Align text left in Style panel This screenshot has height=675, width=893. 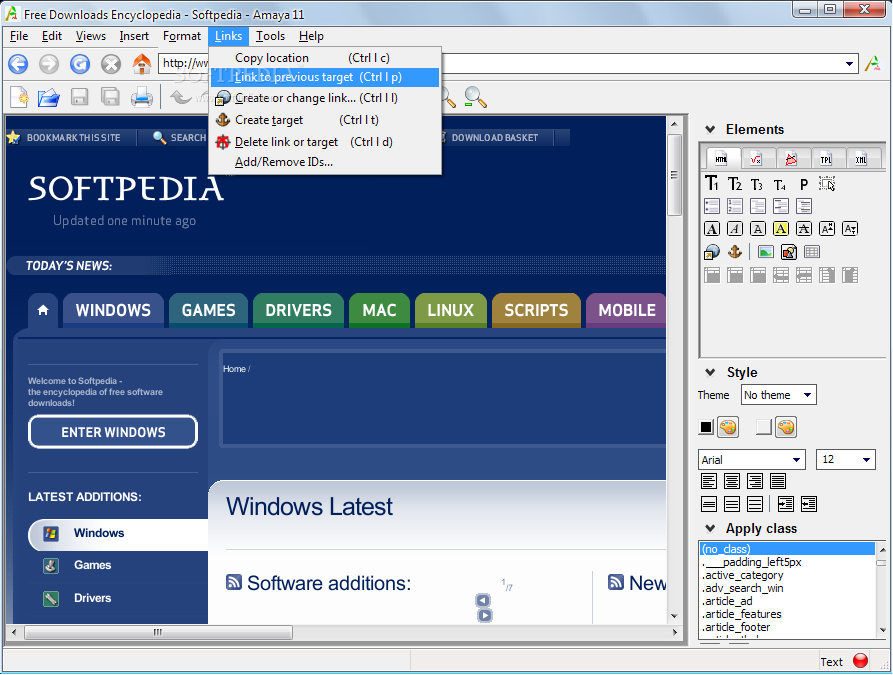[x=709, y=481]
